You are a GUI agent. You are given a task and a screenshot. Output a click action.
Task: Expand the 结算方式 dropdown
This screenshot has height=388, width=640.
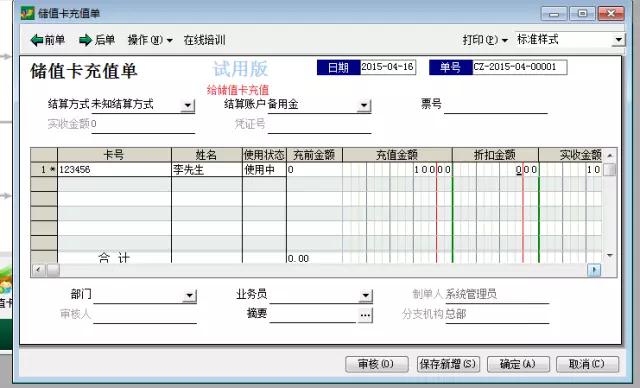[187, 105]
